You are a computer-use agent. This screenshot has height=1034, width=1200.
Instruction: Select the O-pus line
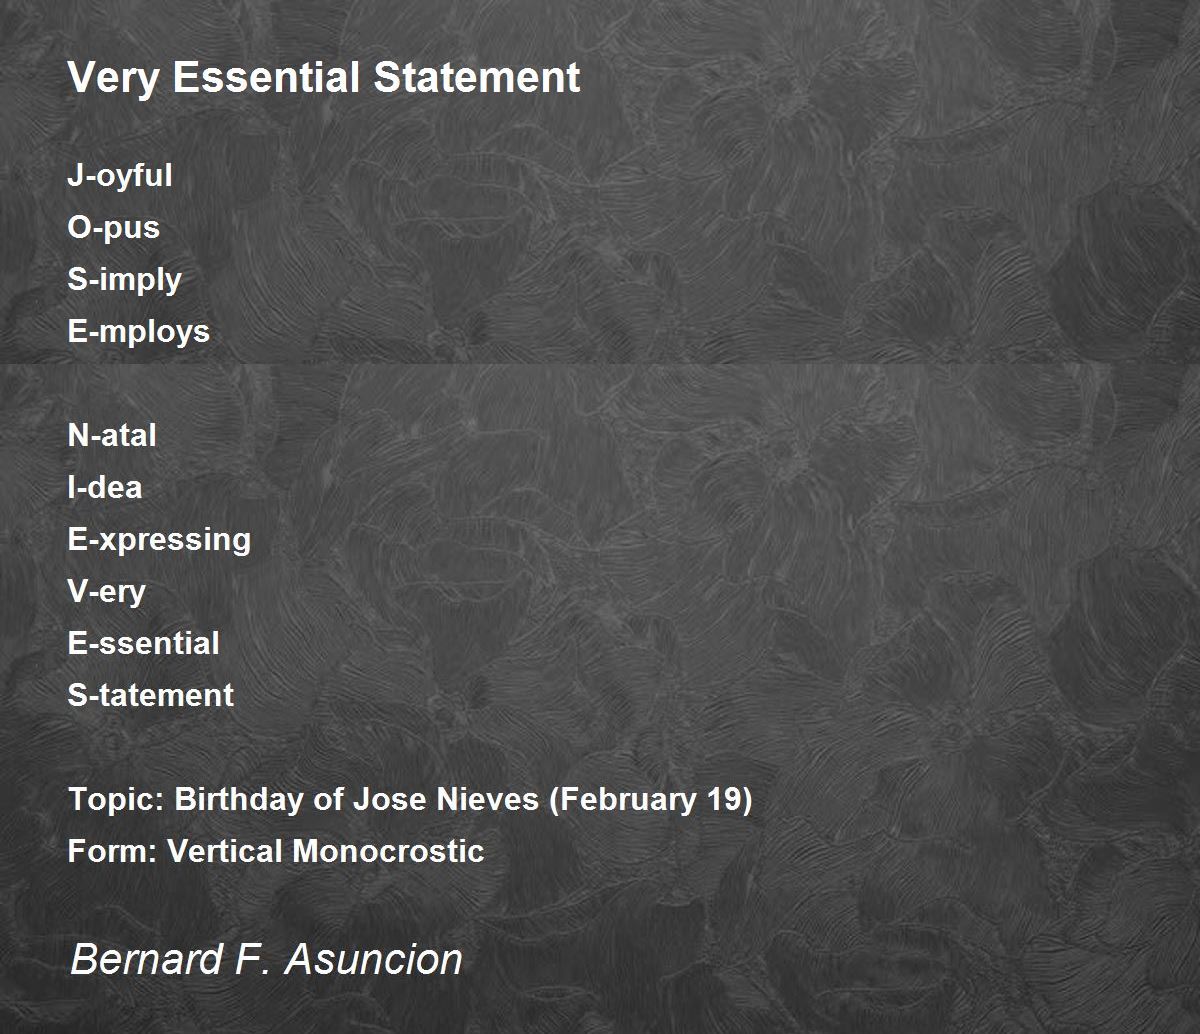pos(114,228)
